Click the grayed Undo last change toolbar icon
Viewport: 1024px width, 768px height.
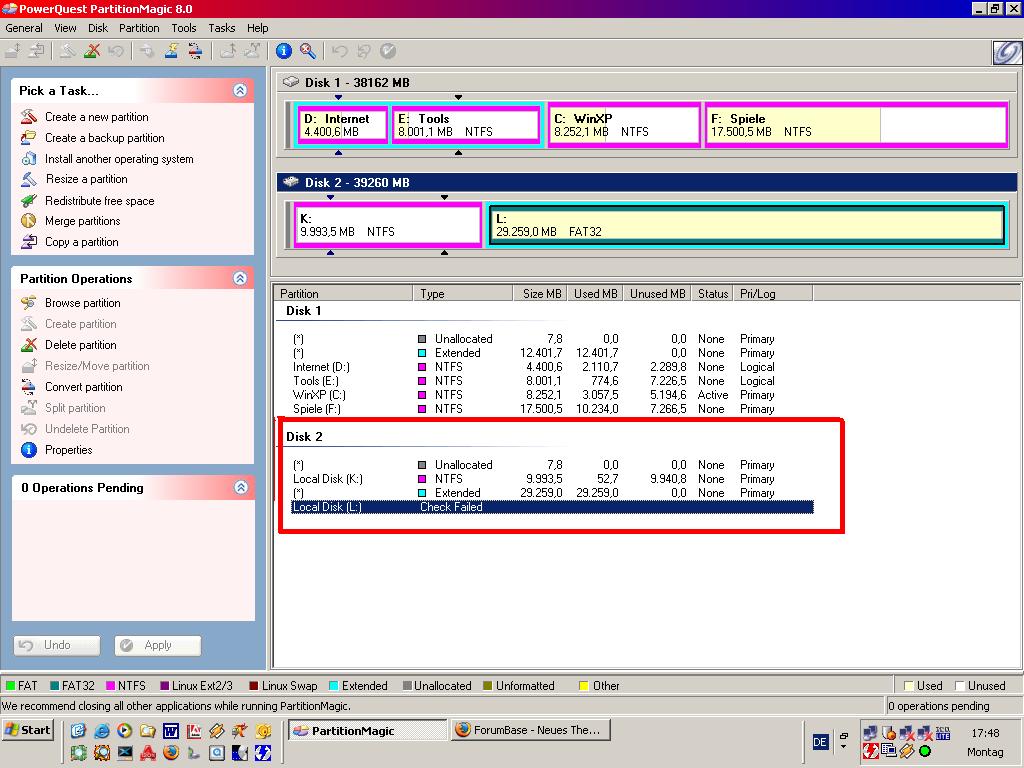coord(340,51)
